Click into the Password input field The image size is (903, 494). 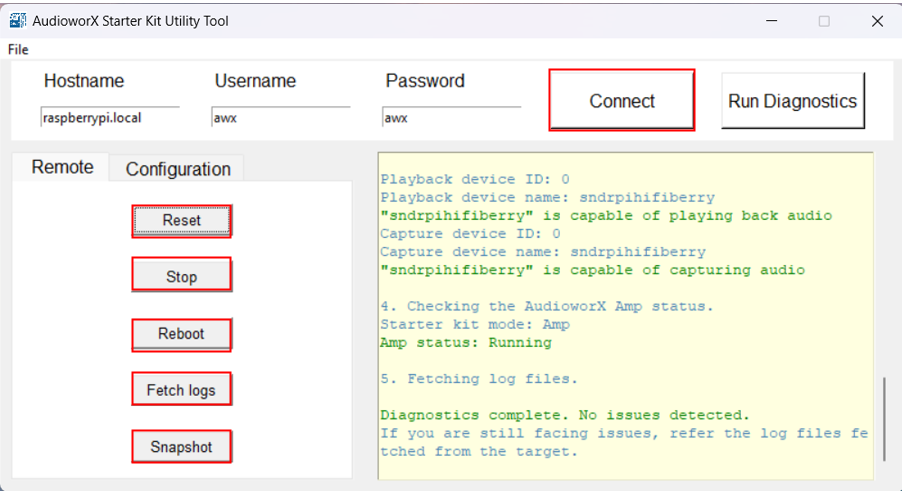click(x=451, y=117)
